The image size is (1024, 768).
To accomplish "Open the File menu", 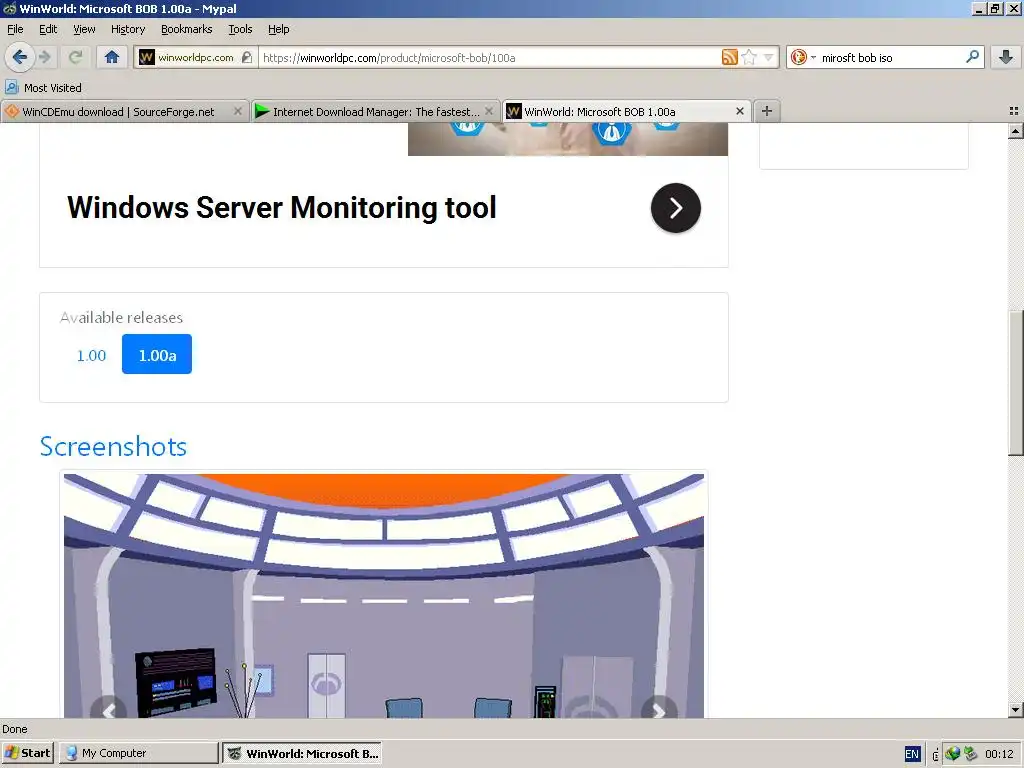I will 15,29.
